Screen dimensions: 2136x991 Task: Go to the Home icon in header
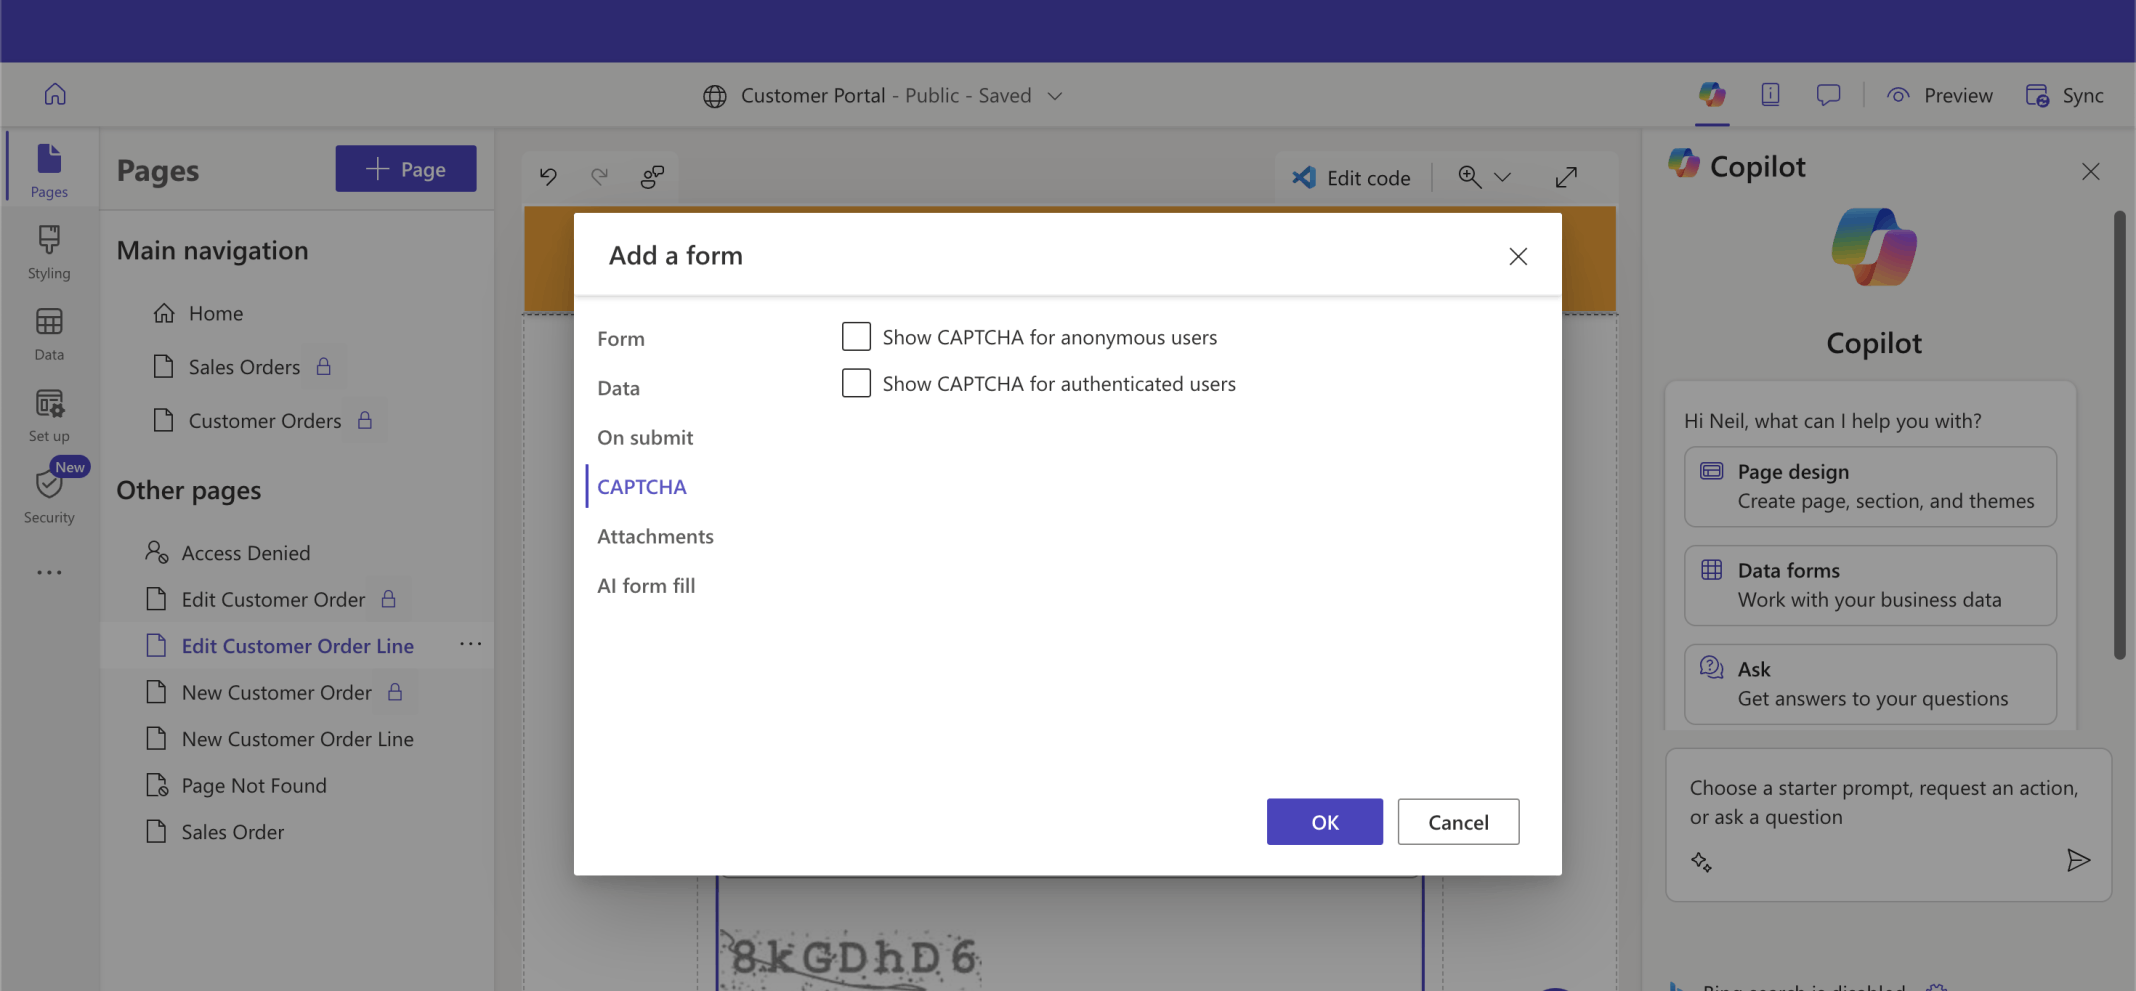pos(55,94)
